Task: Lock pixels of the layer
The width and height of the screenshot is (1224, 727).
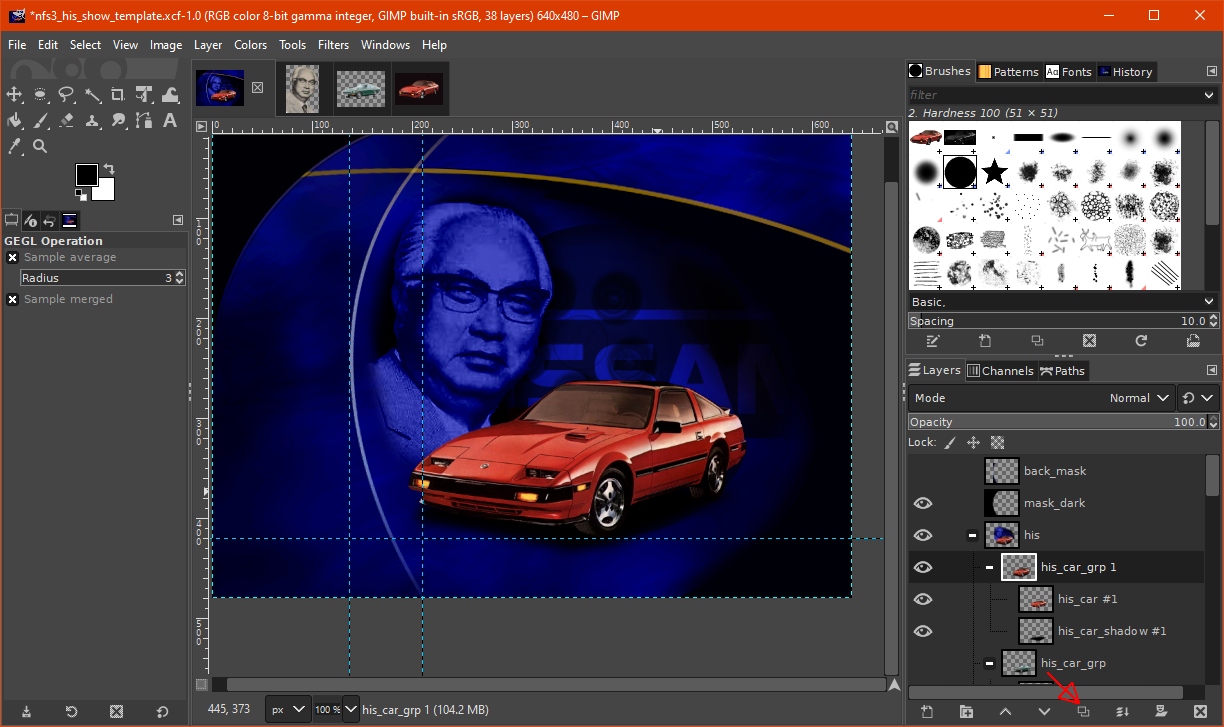Action: pyautogui.click(x=950, y=442)
